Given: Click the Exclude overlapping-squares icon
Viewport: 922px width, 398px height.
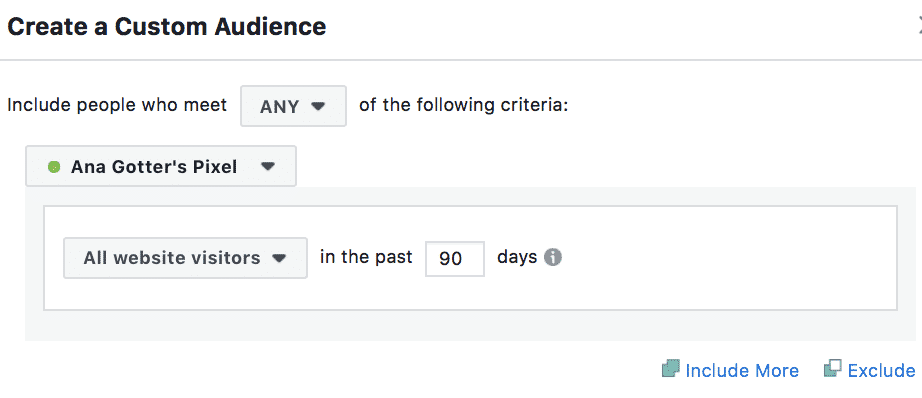Looking at the screenshot, I should [832, 369].
